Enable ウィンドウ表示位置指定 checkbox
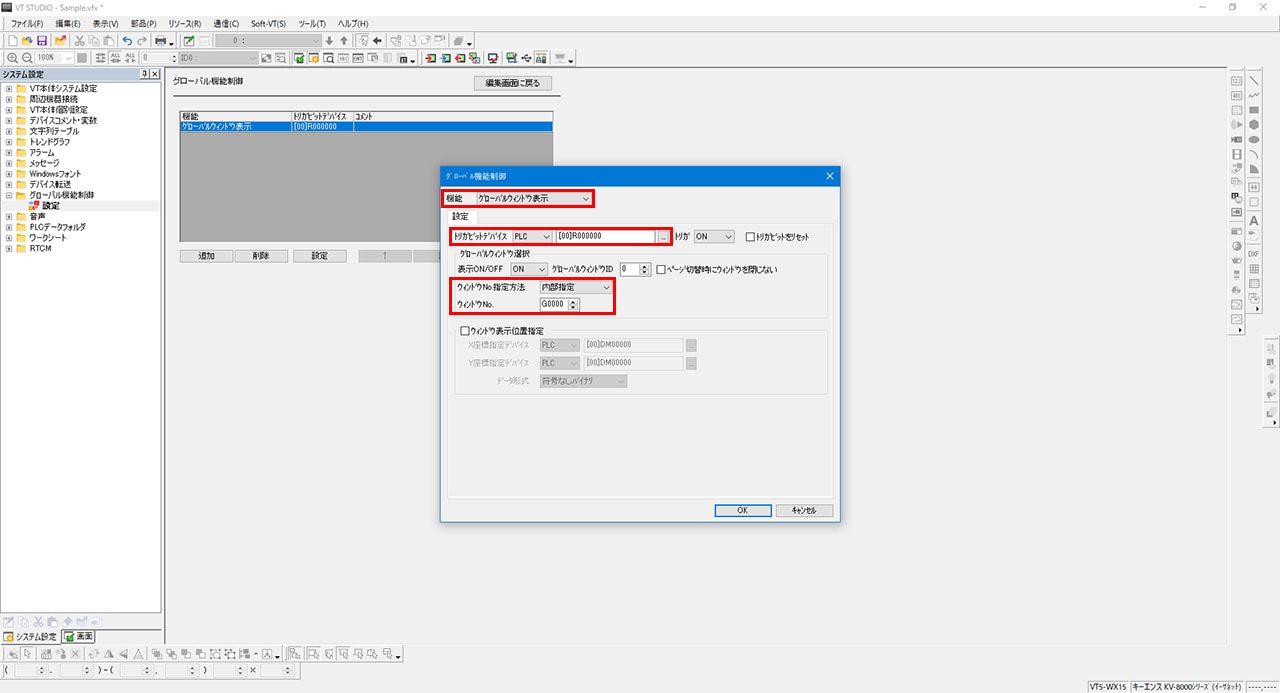This screenshot has height=693, width=1280. point(465,330)
